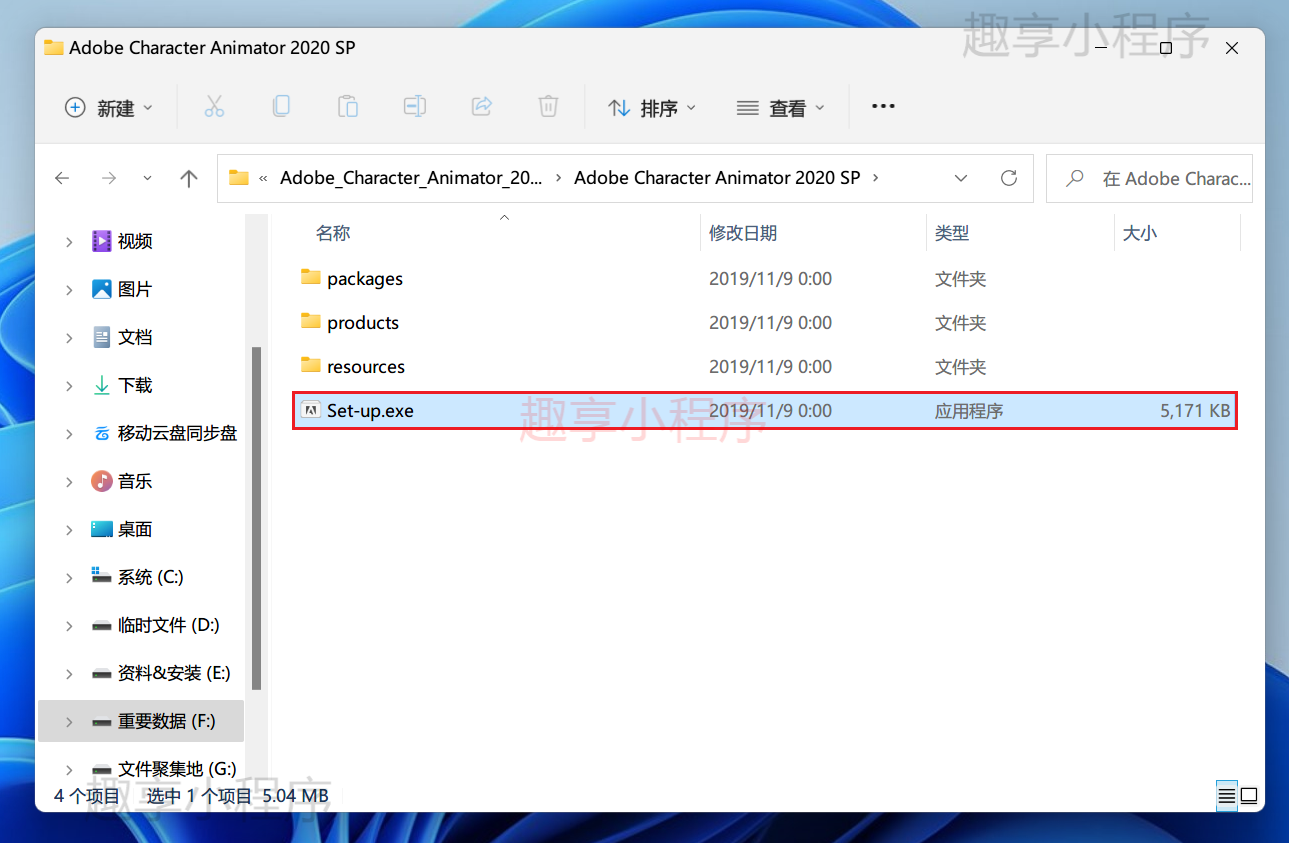Go up one folder level
1289x843 pixels.
[x=189, y=178]
